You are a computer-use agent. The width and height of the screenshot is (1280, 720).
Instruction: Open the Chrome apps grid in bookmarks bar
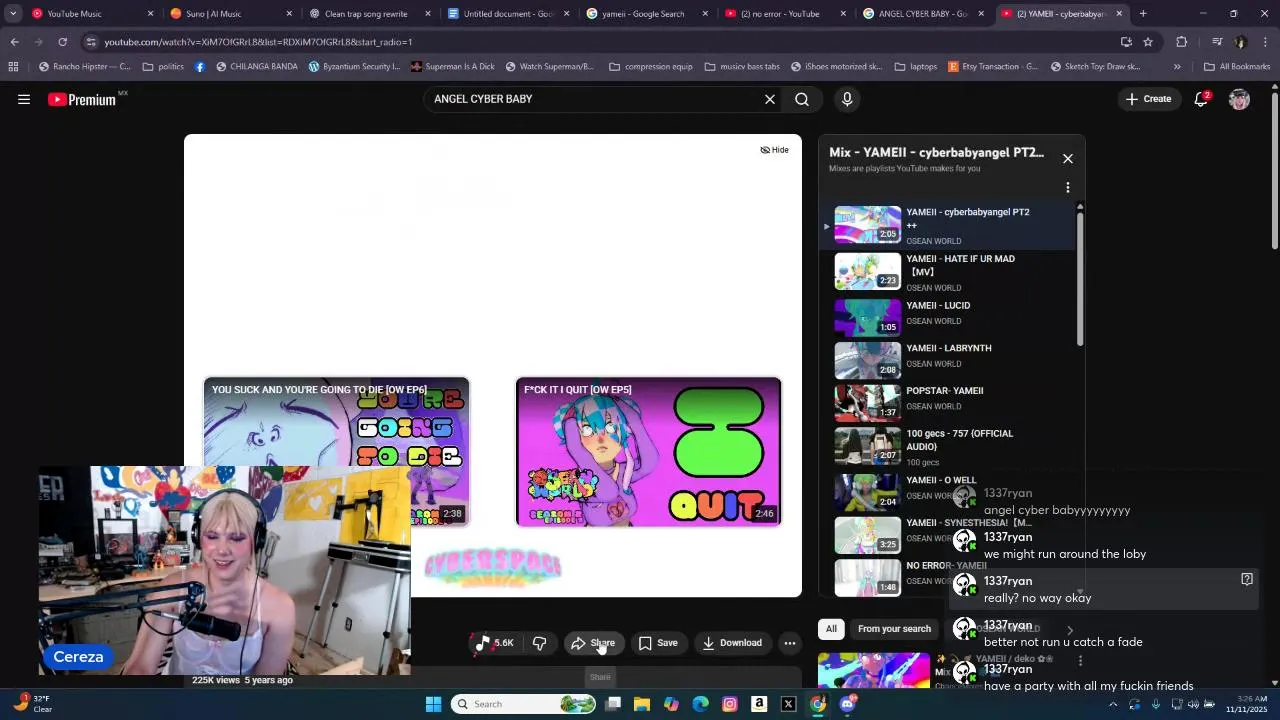(x=13, y=67)
